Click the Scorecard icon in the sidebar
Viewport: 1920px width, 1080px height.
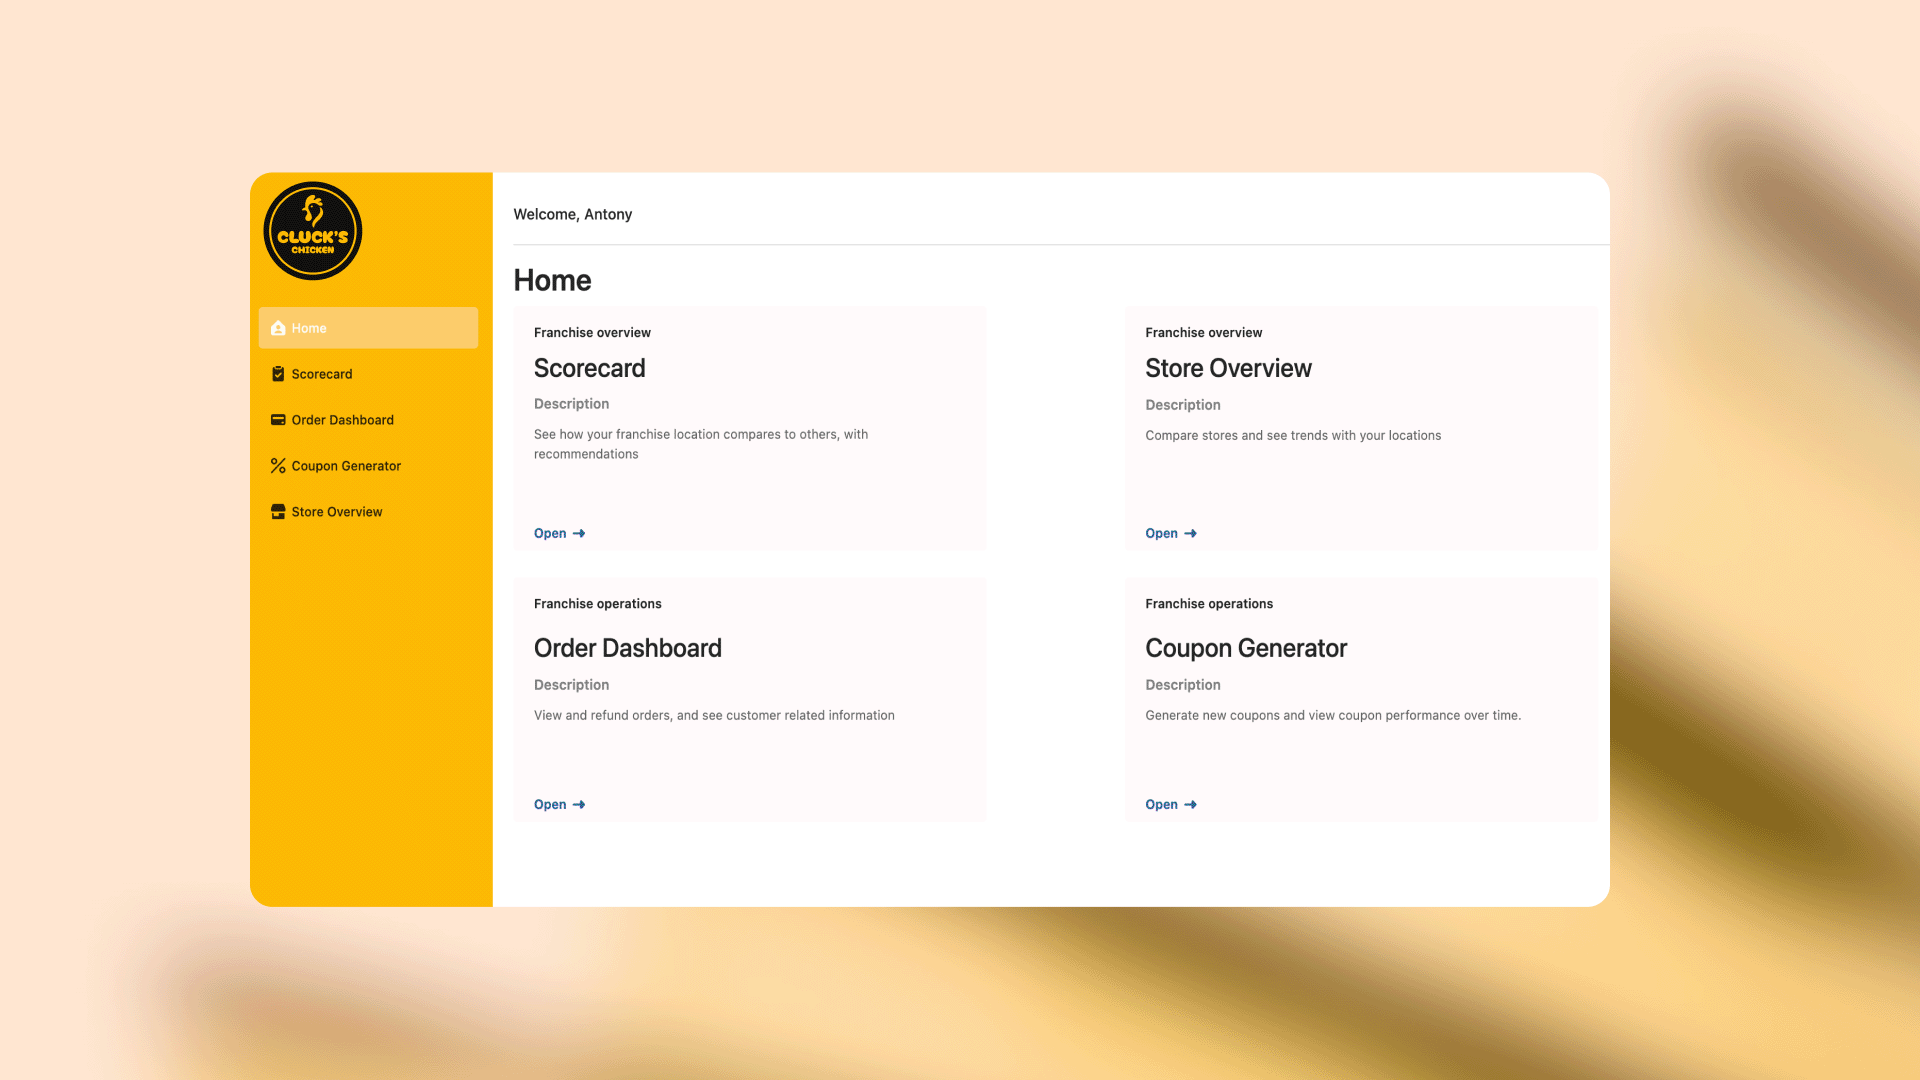coord(278,373)
